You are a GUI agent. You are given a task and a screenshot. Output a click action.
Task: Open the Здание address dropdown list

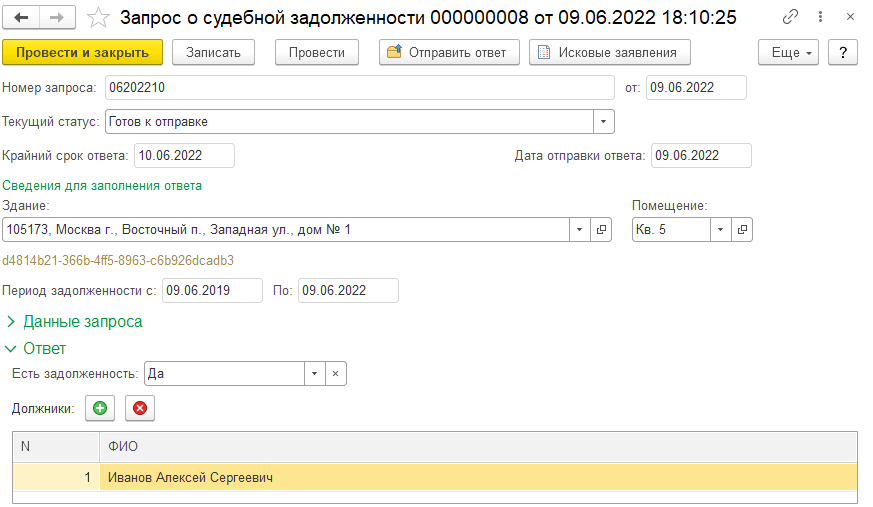click(x=580, y=230)
